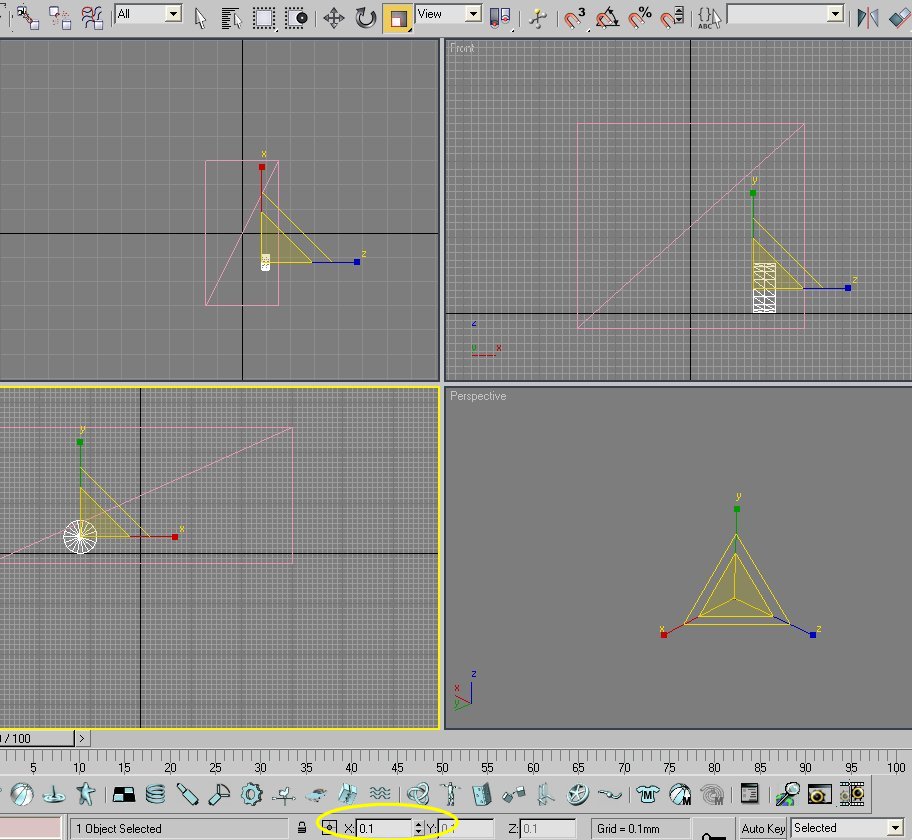Click the Perspective viewport label
Image resolution: width=912 pixels, height=840 pixels.
coord(478,396)
